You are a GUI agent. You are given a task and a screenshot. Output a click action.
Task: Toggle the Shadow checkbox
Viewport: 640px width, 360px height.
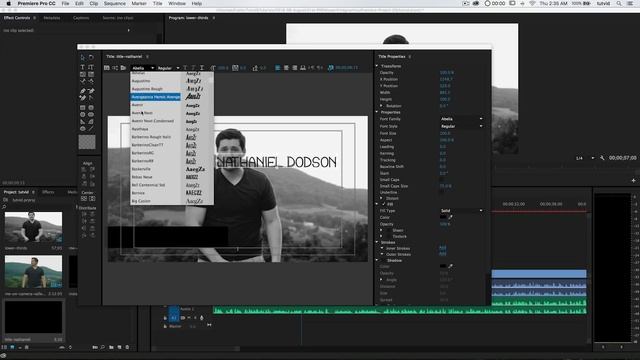point(384,260)
